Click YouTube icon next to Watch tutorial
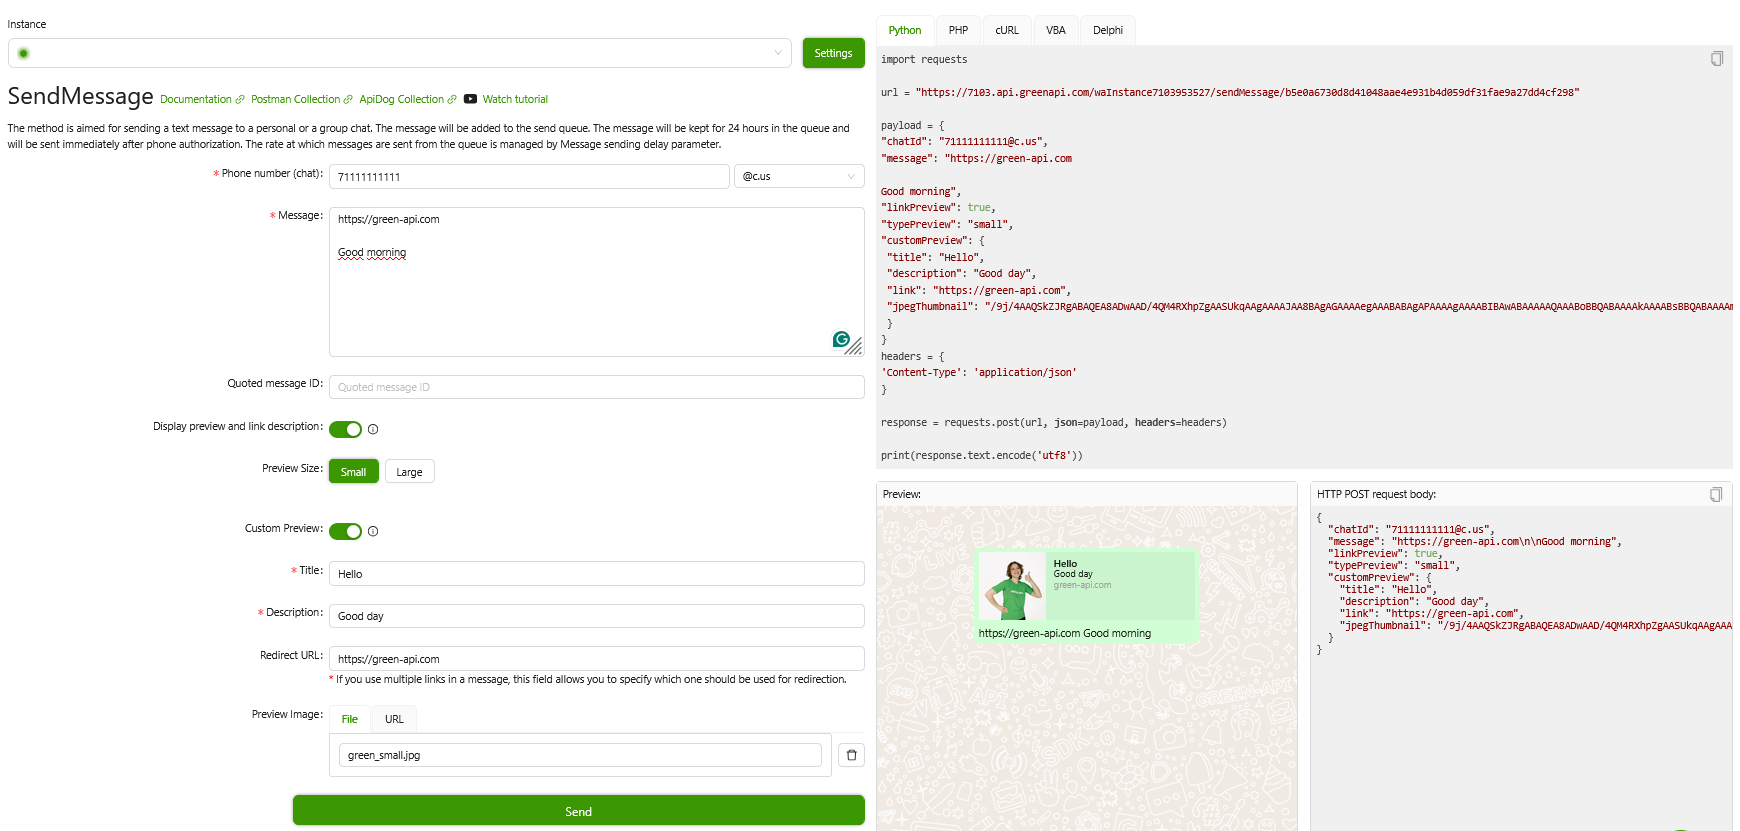 (x=470, y=99)
